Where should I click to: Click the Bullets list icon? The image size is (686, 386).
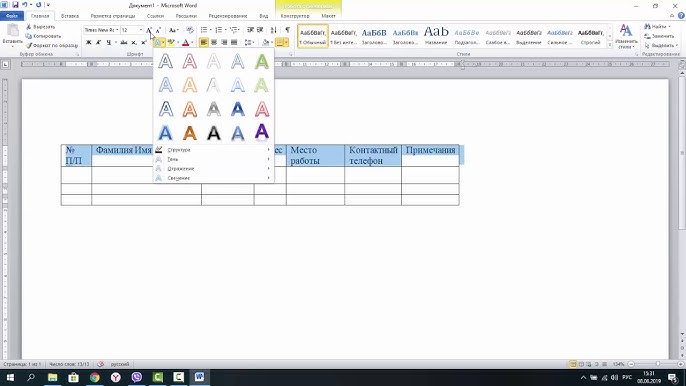204,30
